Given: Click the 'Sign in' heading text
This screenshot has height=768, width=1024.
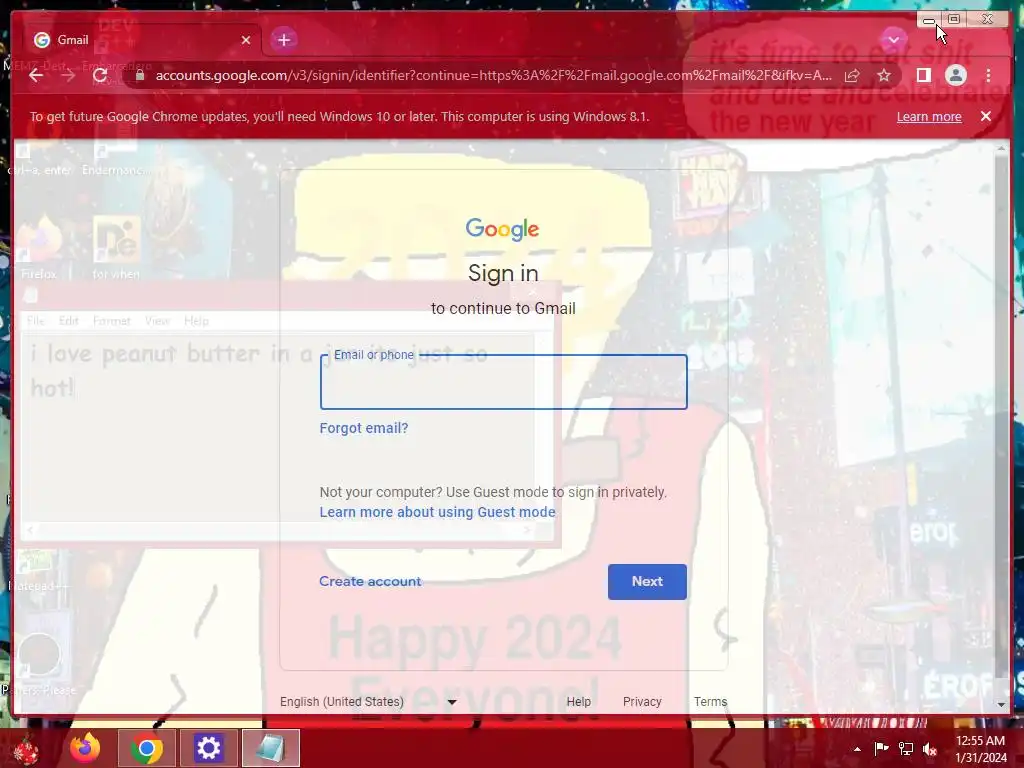Looking at the screenshot, I should [x=503, y=273].
